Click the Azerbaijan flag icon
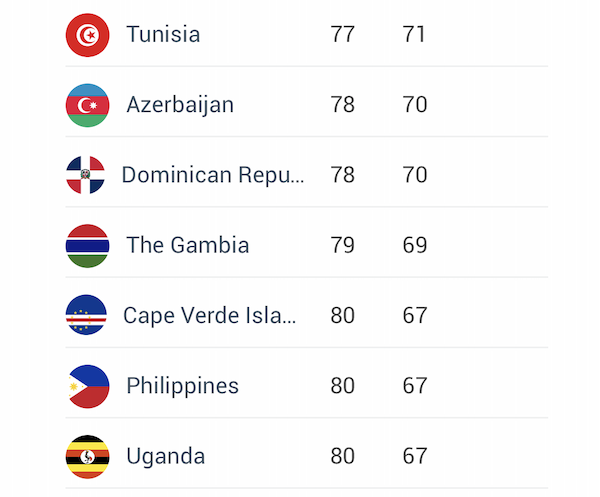This screenshot has height=497, width=600. point(87,105)
